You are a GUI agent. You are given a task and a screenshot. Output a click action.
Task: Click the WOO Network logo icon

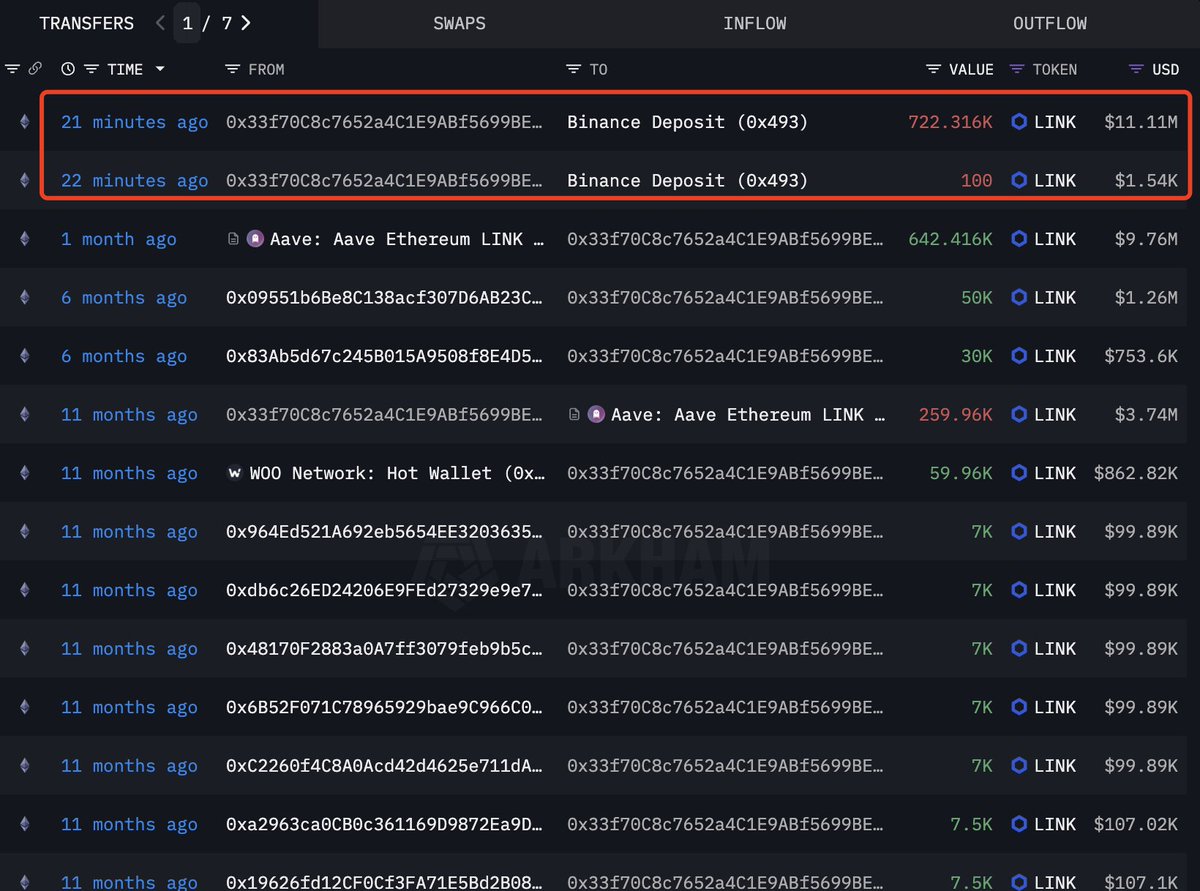coord(234,473)
